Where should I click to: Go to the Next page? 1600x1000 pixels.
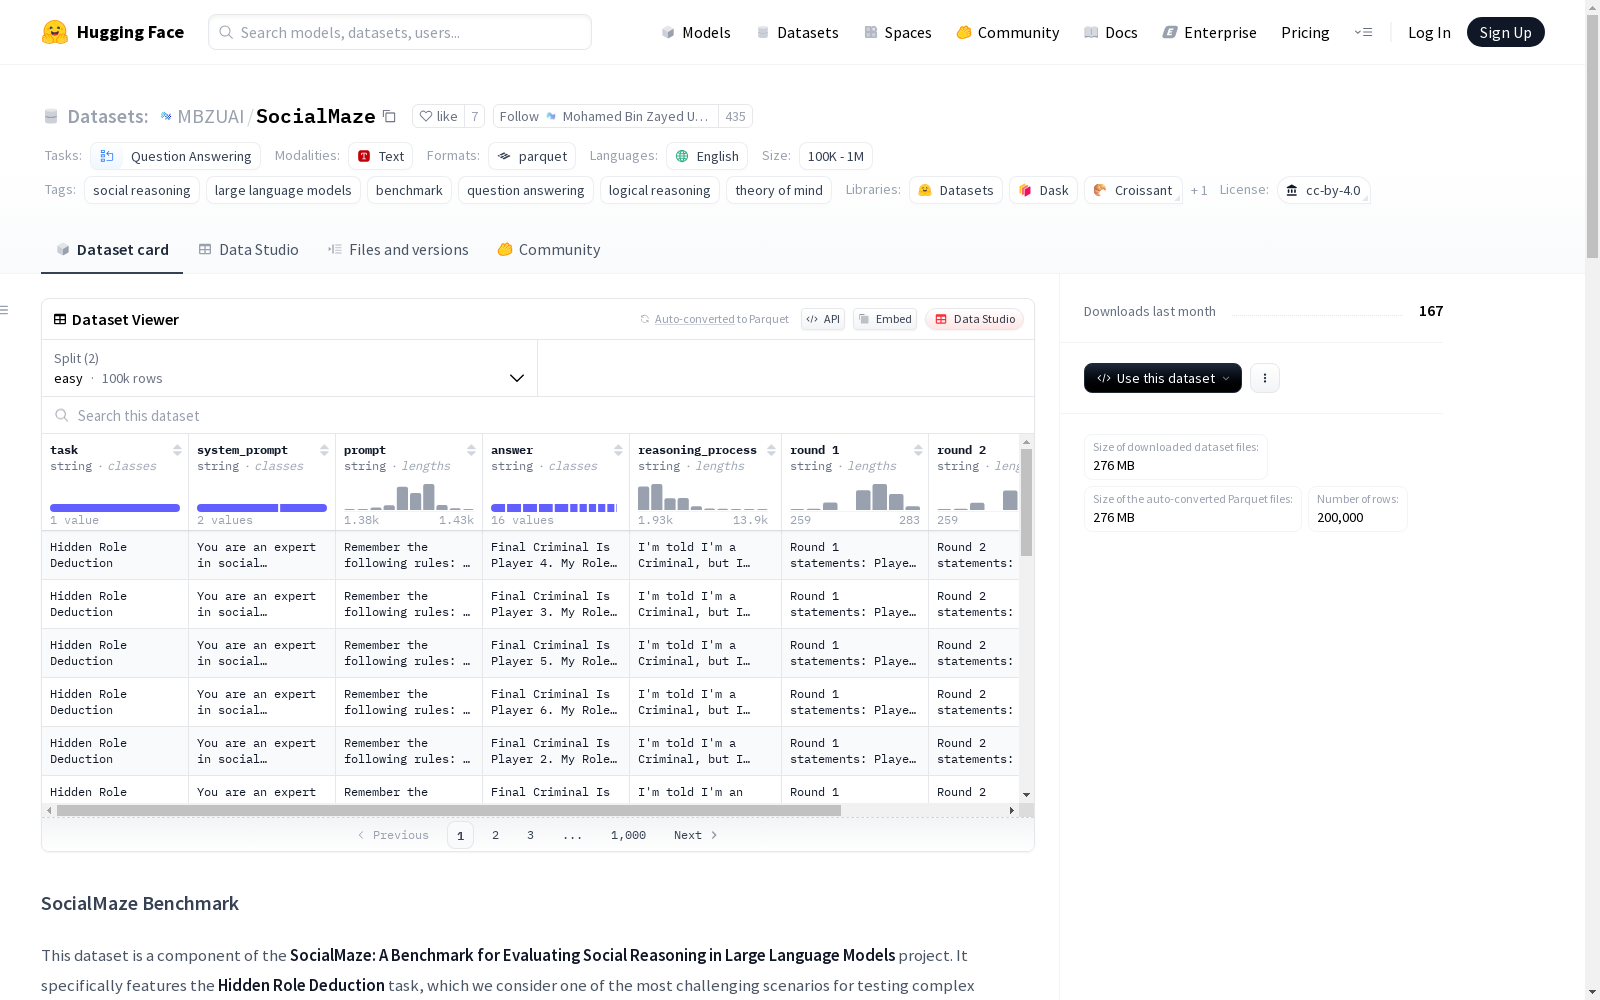click(x=696, y=835)
